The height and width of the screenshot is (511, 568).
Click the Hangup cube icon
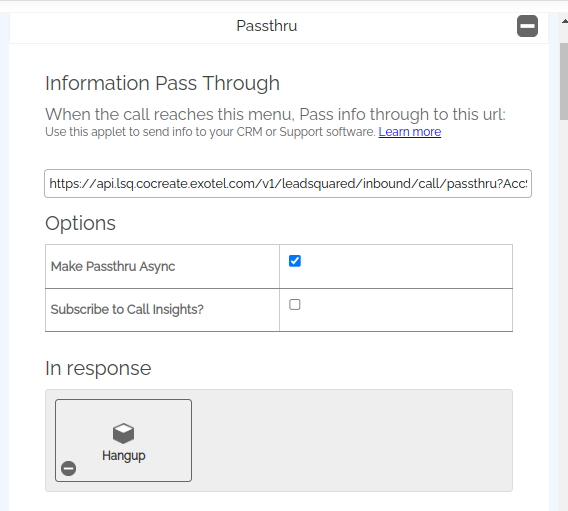(124, 433)
